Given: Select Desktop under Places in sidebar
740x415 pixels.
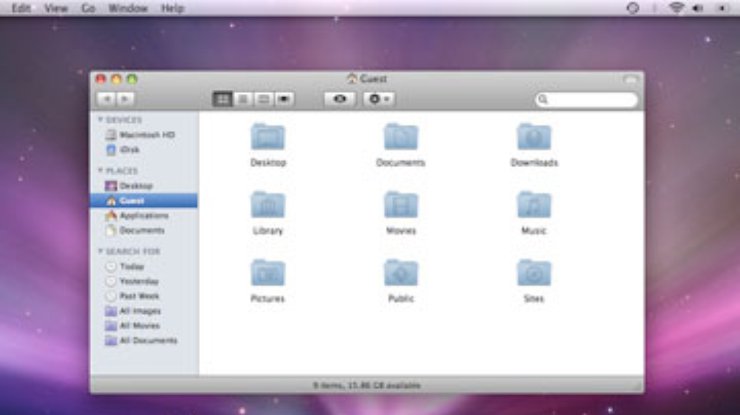Looking at the screenshot, I should pyautogui.click(x=144, y=186).
